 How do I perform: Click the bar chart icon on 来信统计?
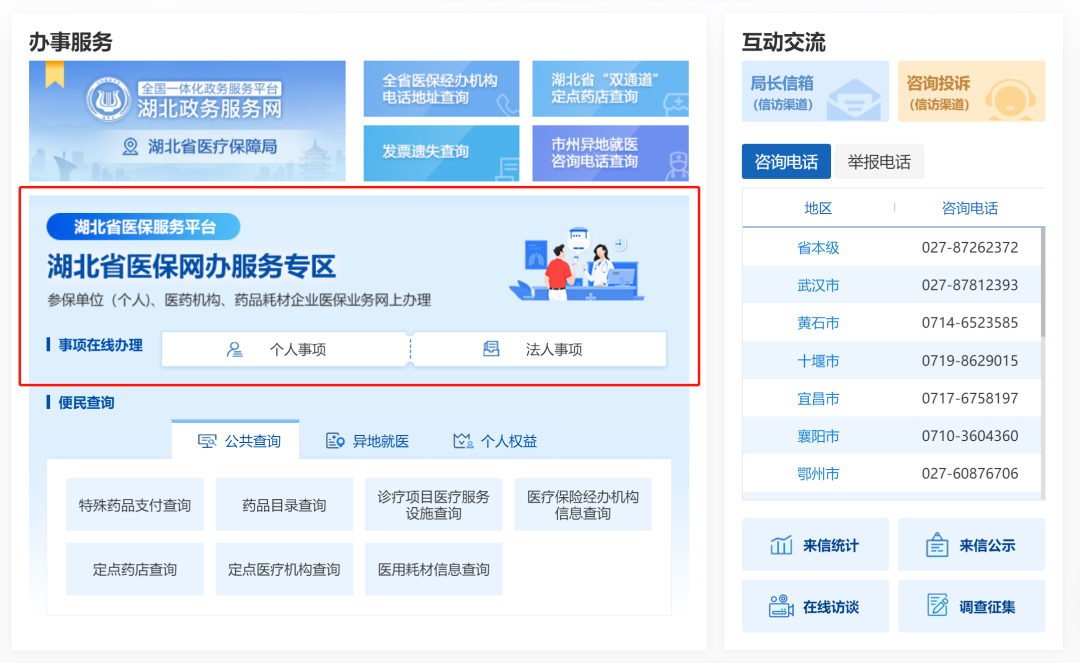click(781, 545)
